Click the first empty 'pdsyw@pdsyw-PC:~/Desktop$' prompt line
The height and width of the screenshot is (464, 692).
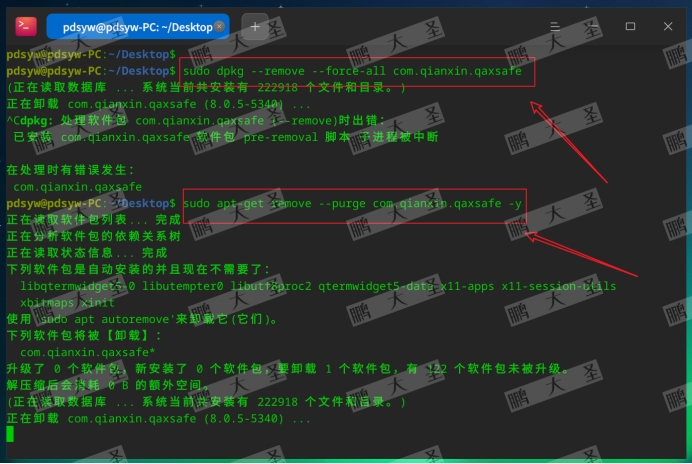(91, 54)
